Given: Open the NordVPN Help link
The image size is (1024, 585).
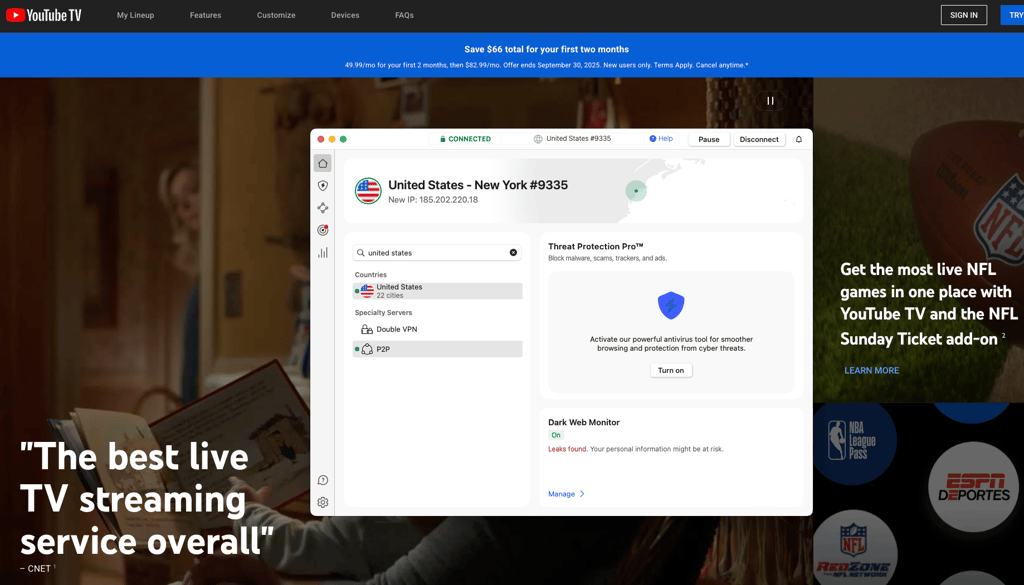Looking at the screenshot, I should (661, 138).
